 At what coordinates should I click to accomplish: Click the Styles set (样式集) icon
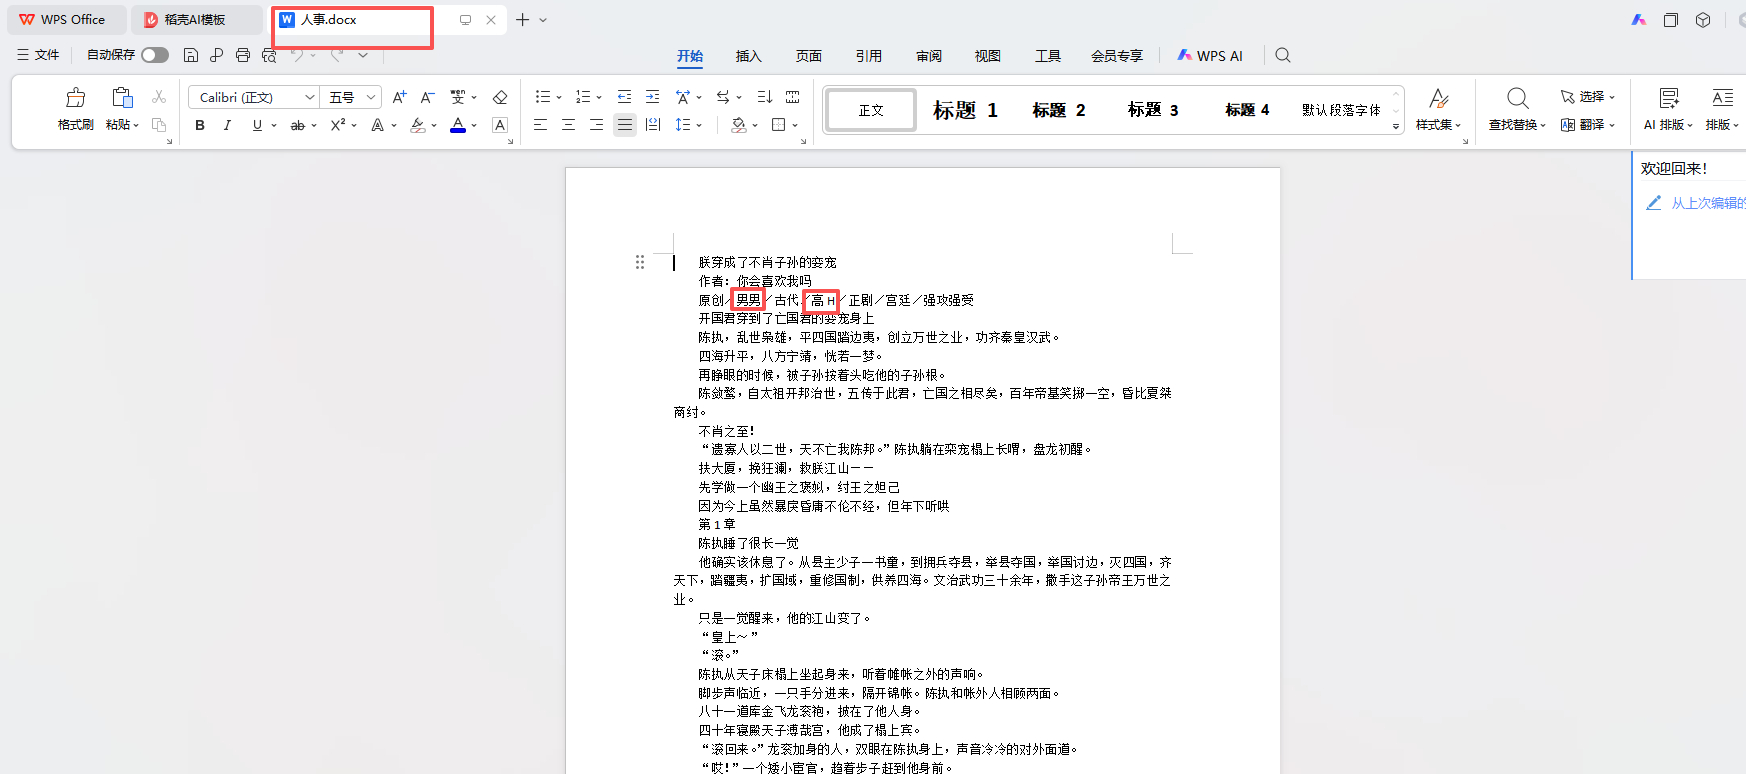pyautogui.click(x=1438, y=98)
